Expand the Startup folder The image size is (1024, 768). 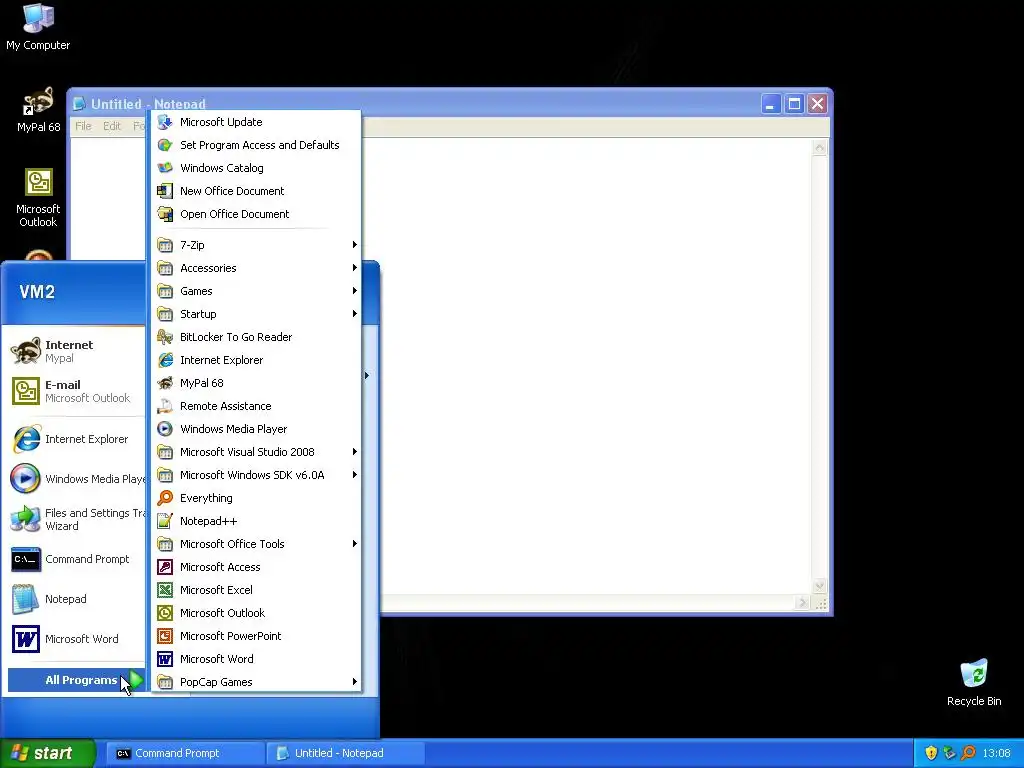pyautogui.click(x=256, y=314)
